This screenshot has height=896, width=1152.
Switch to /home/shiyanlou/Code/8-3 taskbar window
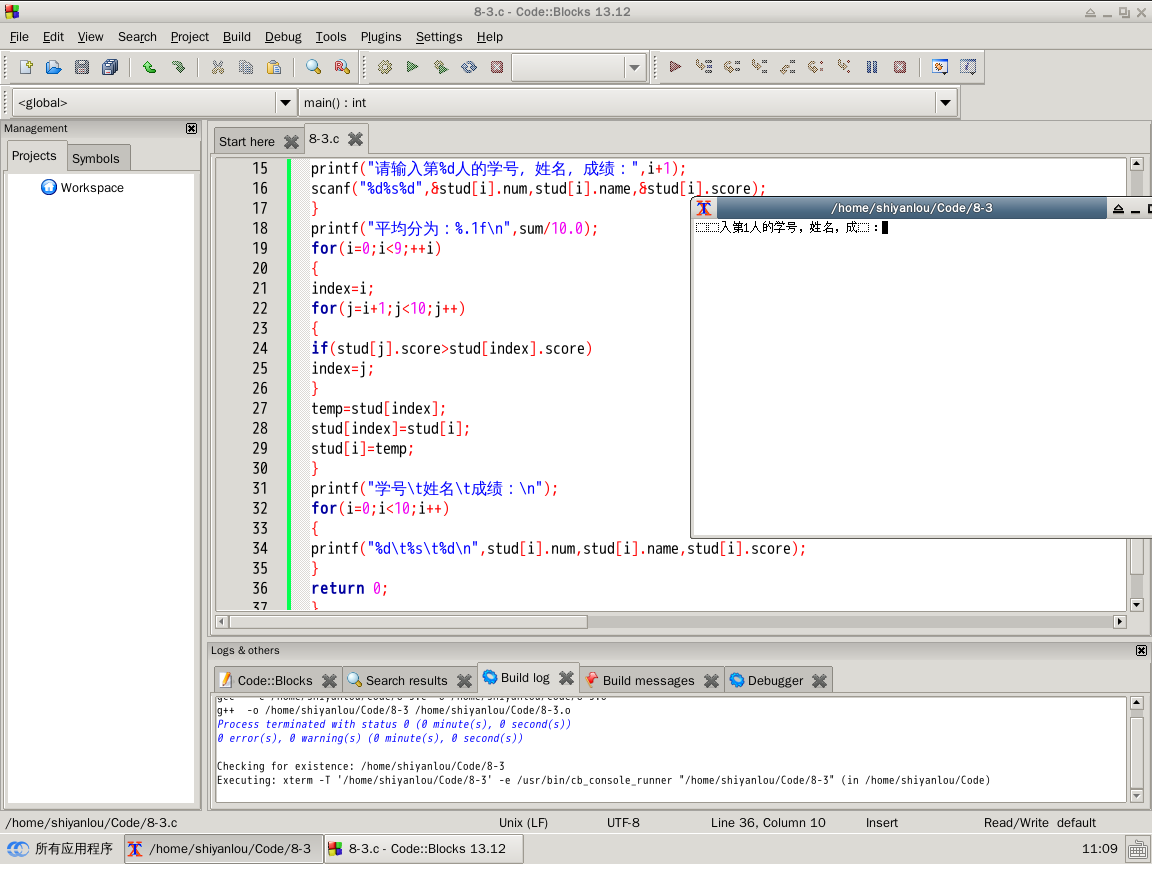point(223,849)
